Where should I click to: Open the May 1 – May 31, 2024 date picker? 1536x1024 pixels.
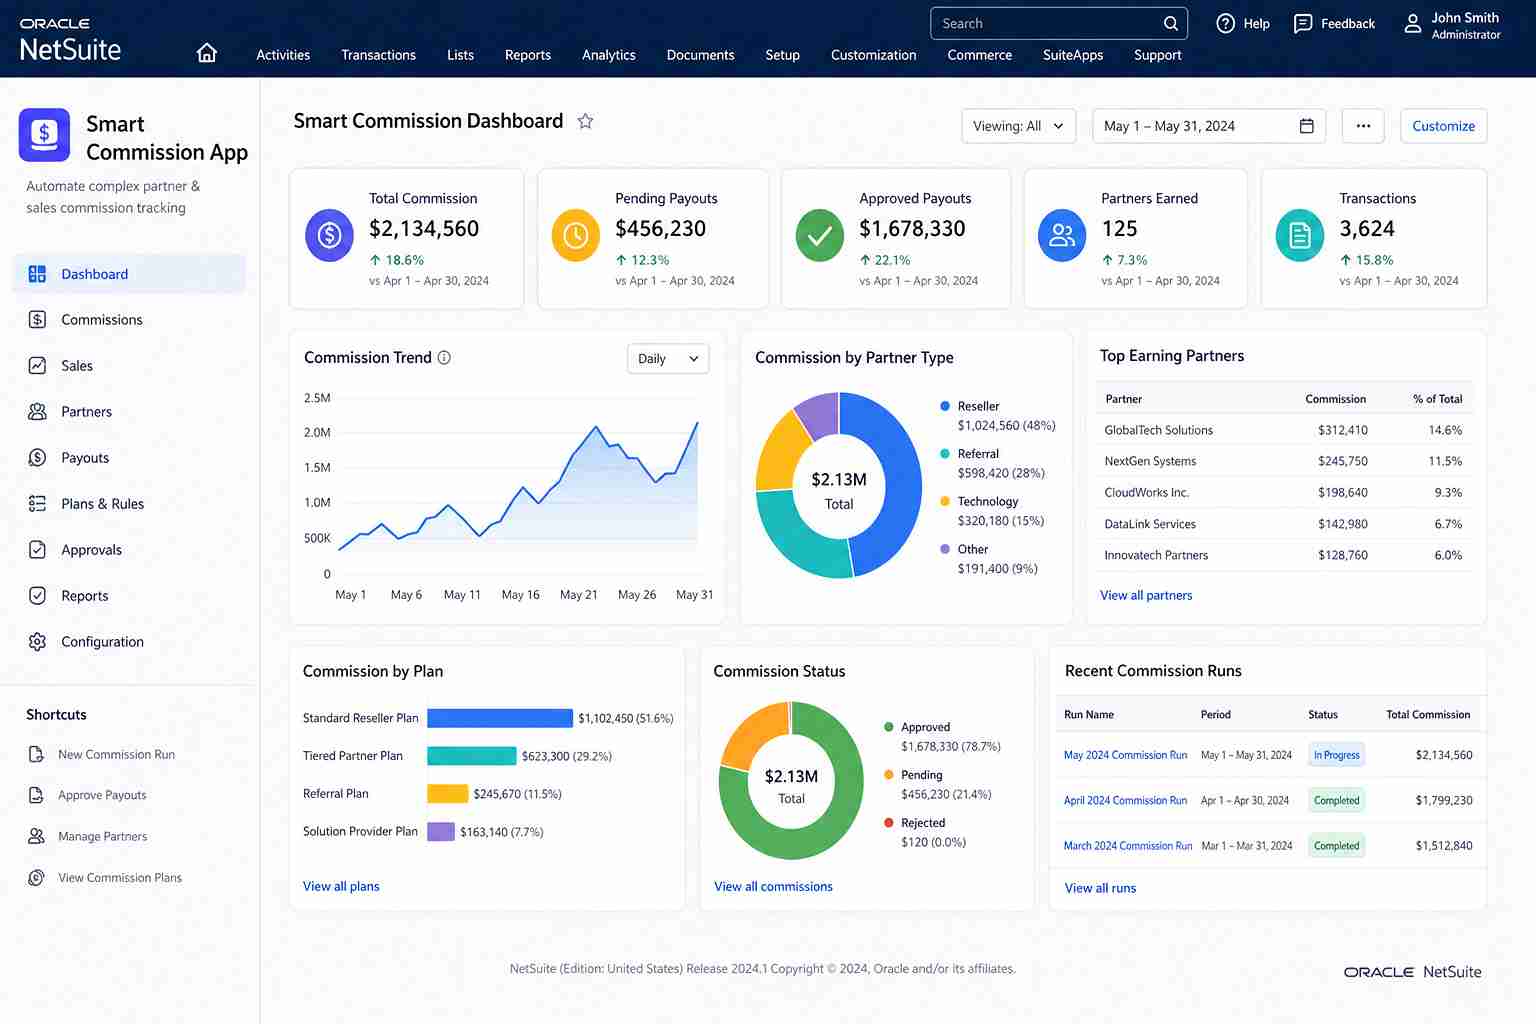pos(1209,126)
